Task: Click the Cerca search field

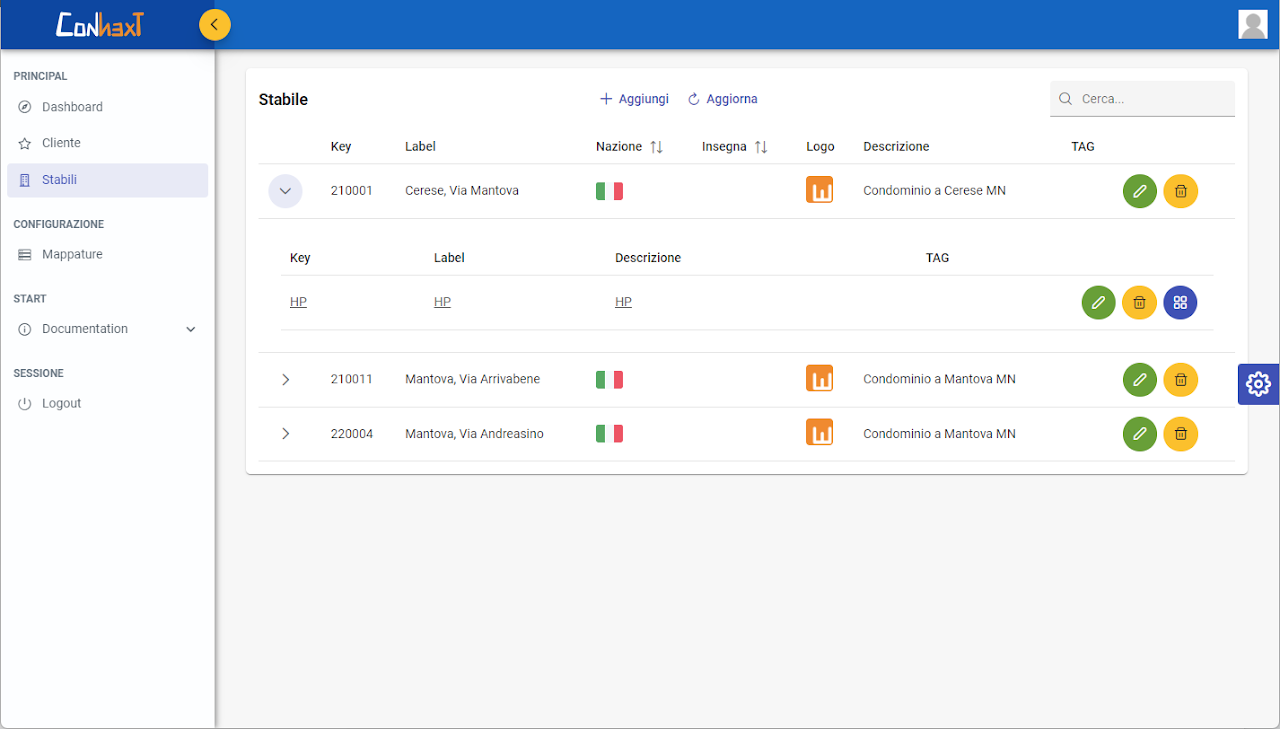Action: tap(1152, 99)
